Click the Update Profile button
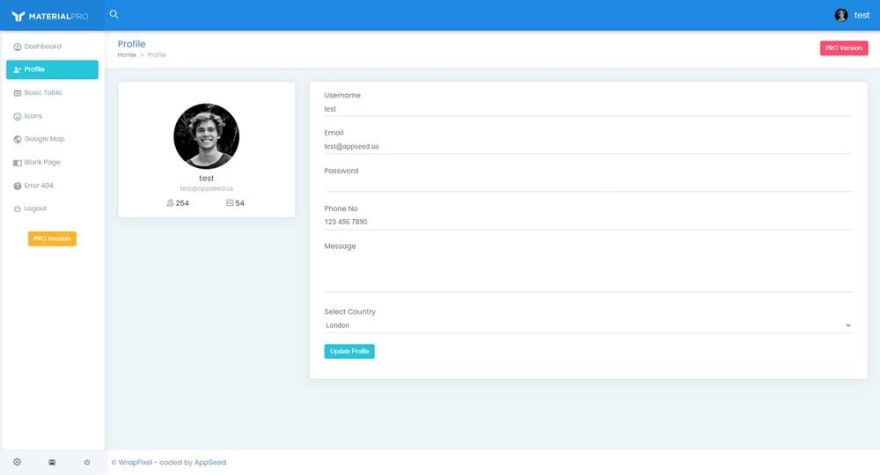Viewport: 880px width, 475px height. tap(349, 351)
